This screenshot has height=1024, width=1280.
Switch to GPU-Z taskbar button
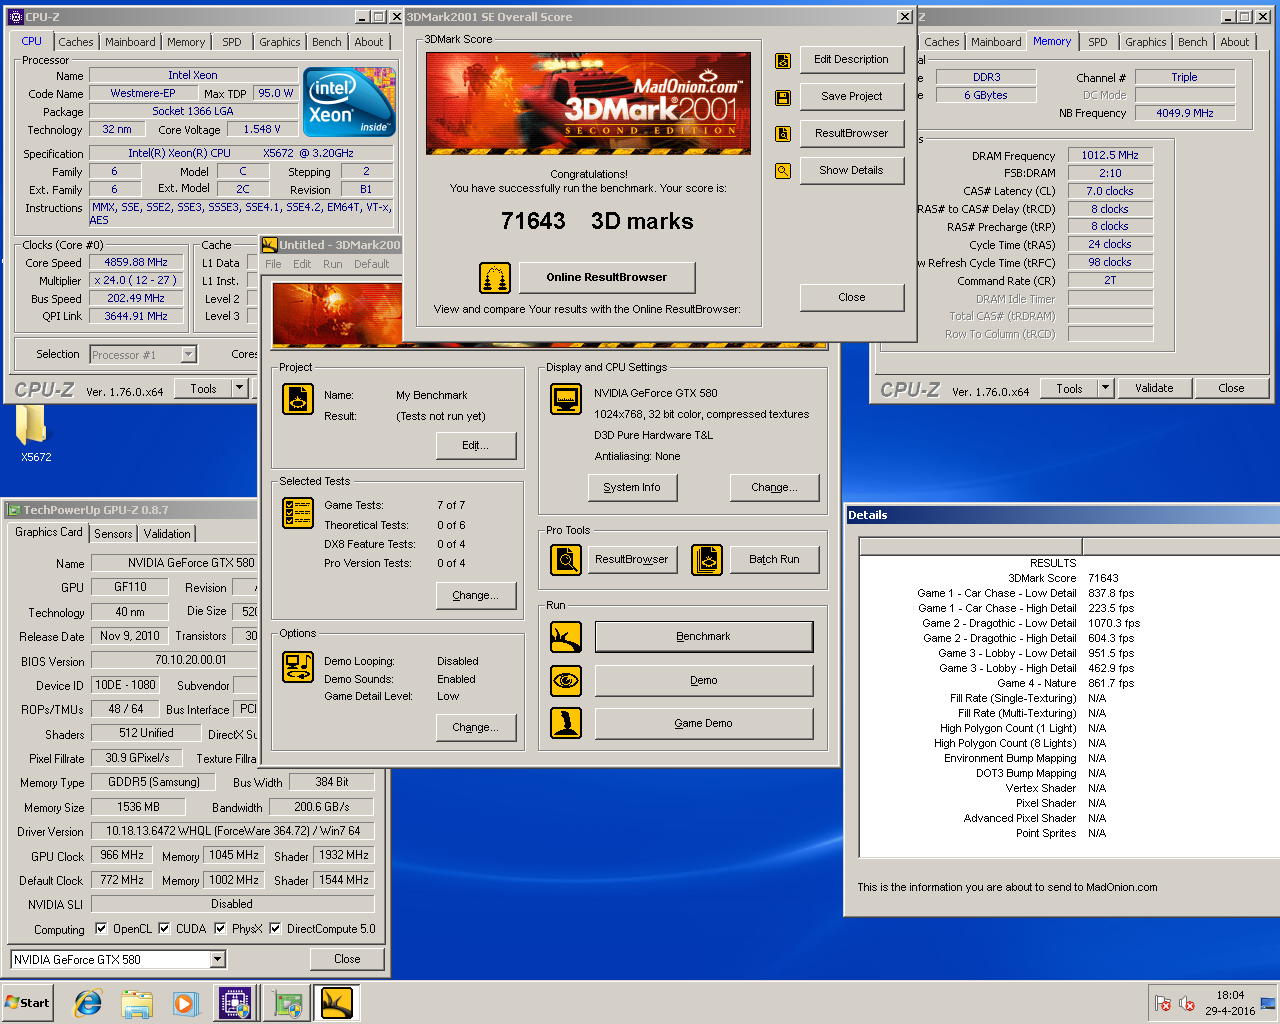287,1003
